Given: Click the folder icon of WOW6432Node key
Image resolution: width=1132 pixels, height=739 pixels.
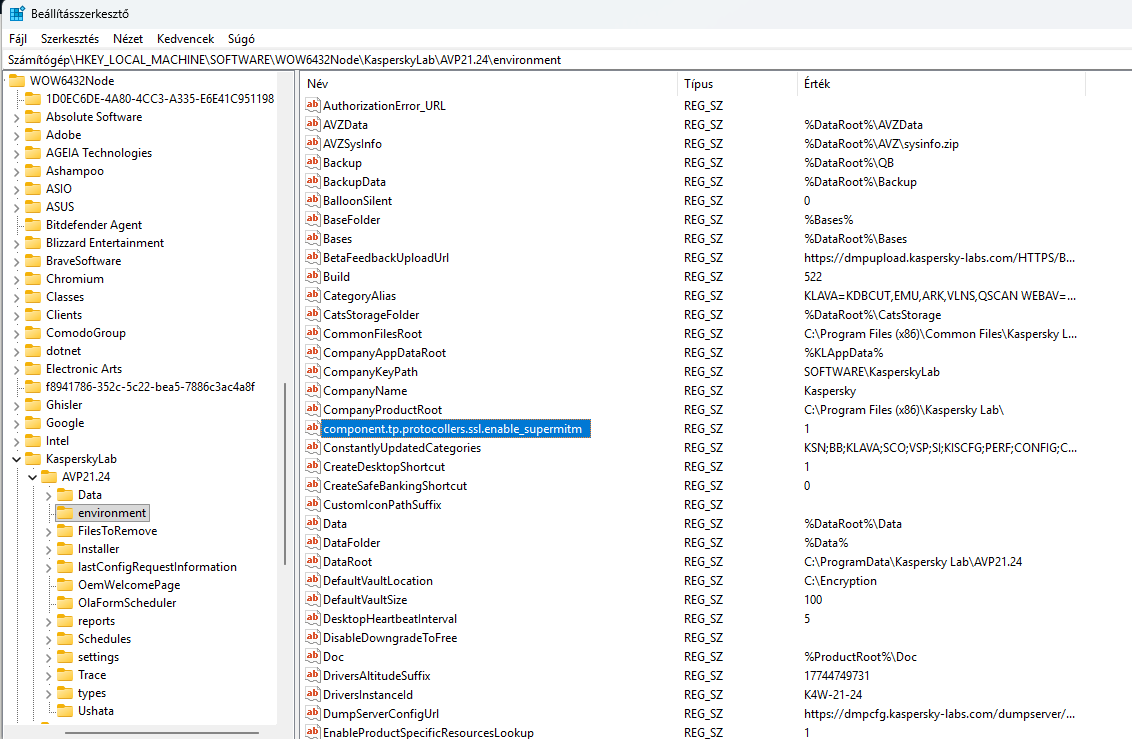Looking at the screenshot, I should tap(17, 81).
